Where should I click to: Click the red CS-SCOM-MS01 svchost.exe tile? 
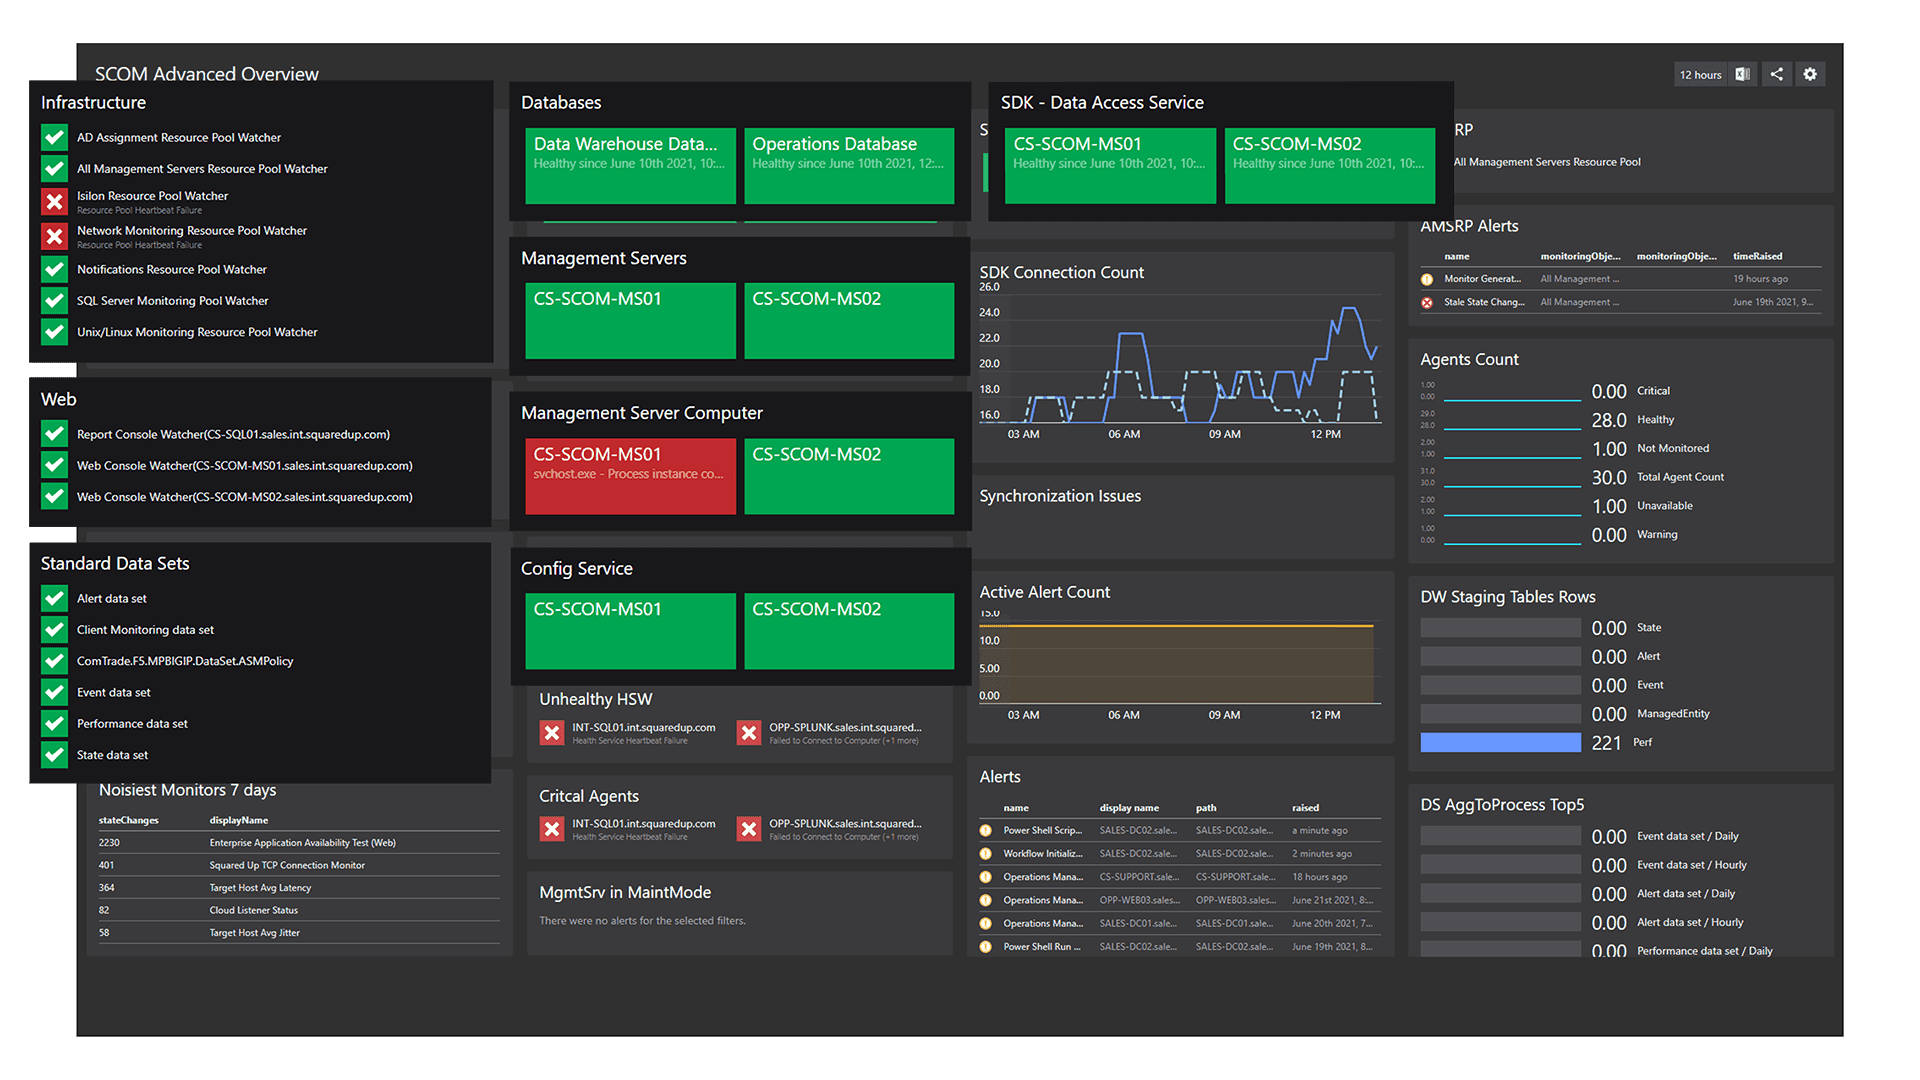click(x=630, y=476)
